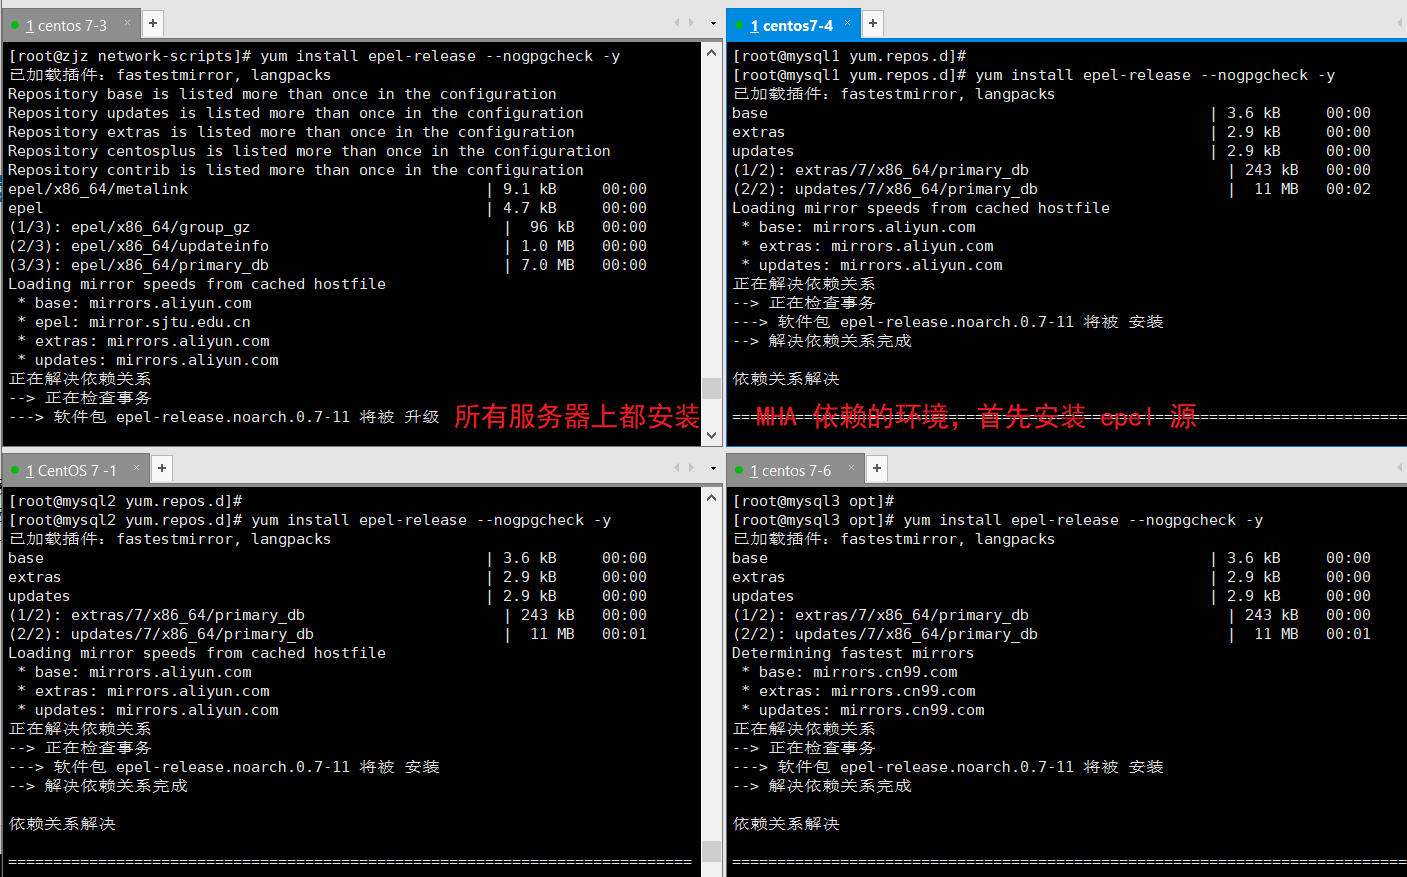Click green status dot on centos 7-6 tab
Viewport: 1407px width, 877px height.
(739, 470)
